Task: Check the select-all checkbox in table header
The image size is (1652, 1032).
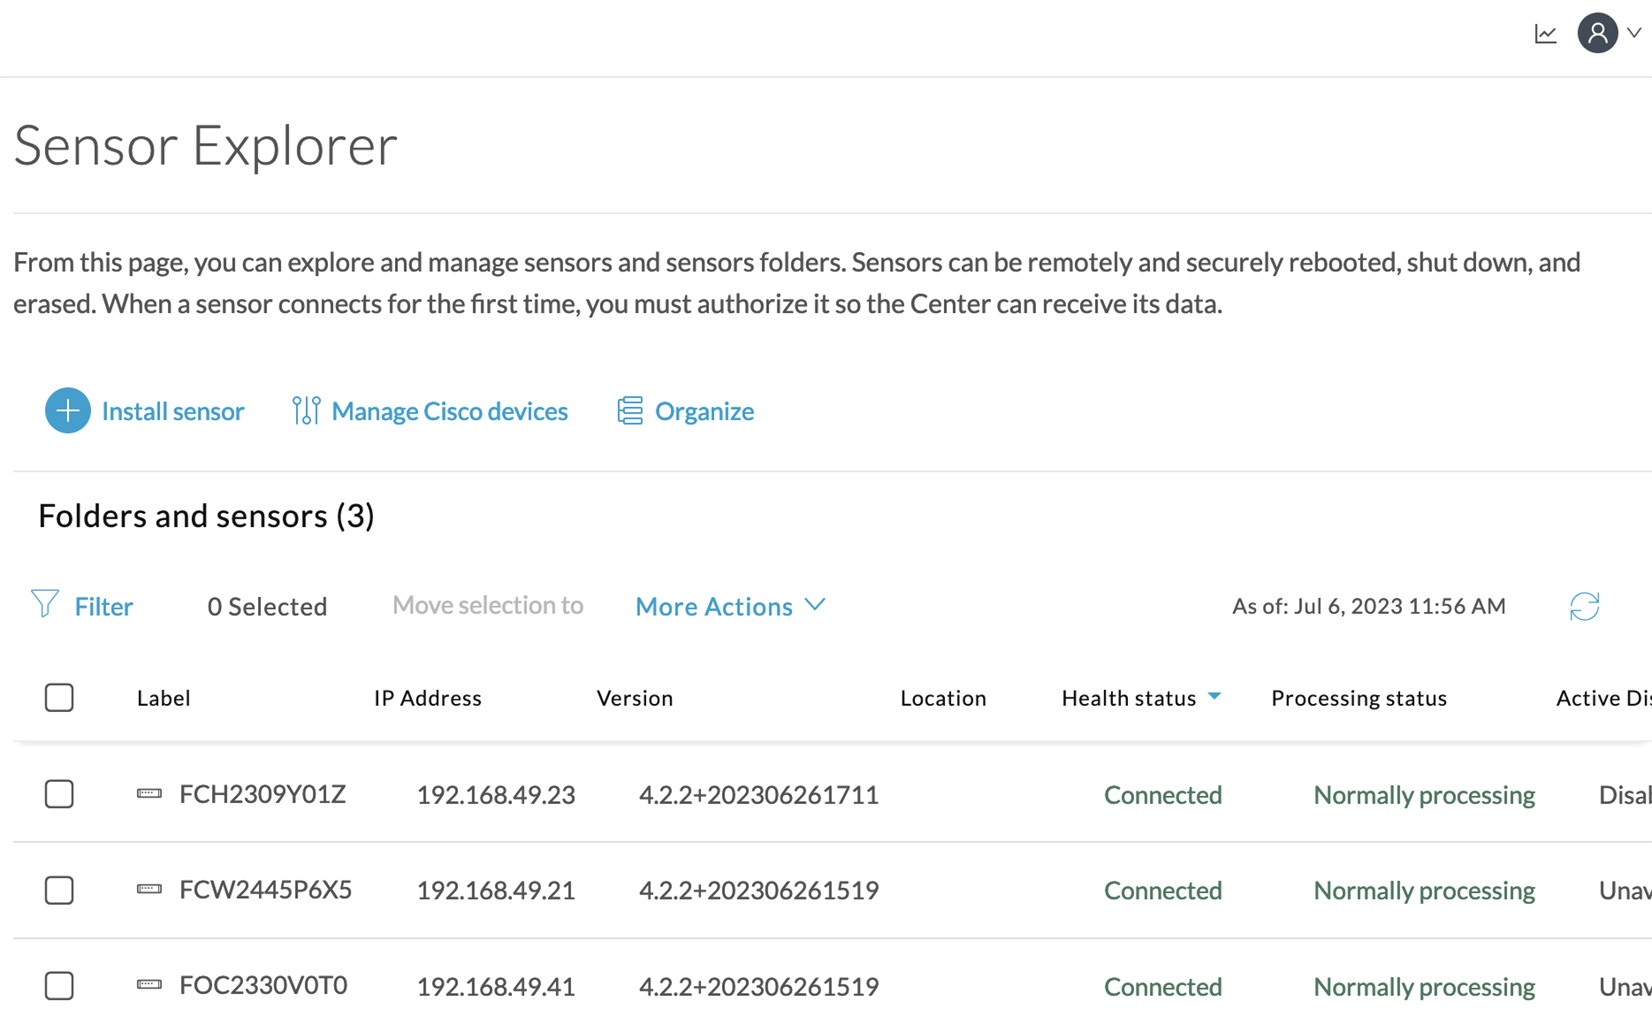Action: point(59,697)
